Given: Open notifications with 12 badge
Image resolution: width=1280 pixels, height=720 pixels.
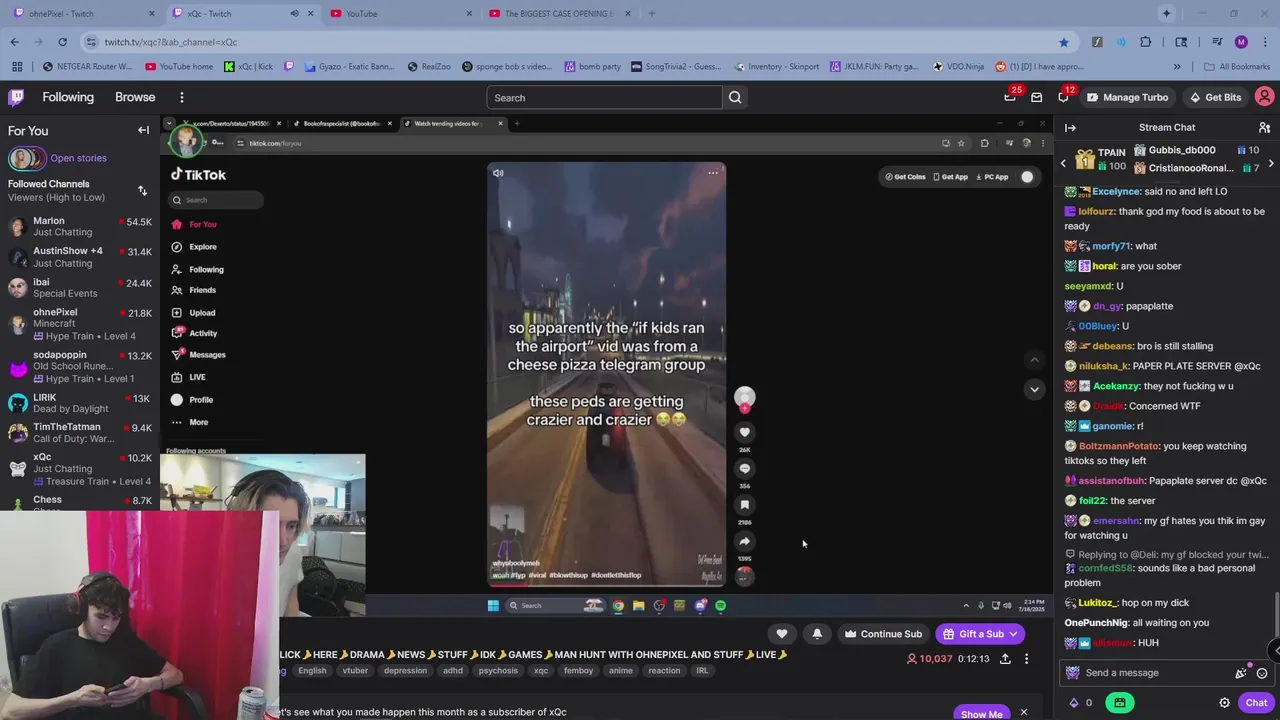Looking at the screenshot, I should (x=1063, y=97).
